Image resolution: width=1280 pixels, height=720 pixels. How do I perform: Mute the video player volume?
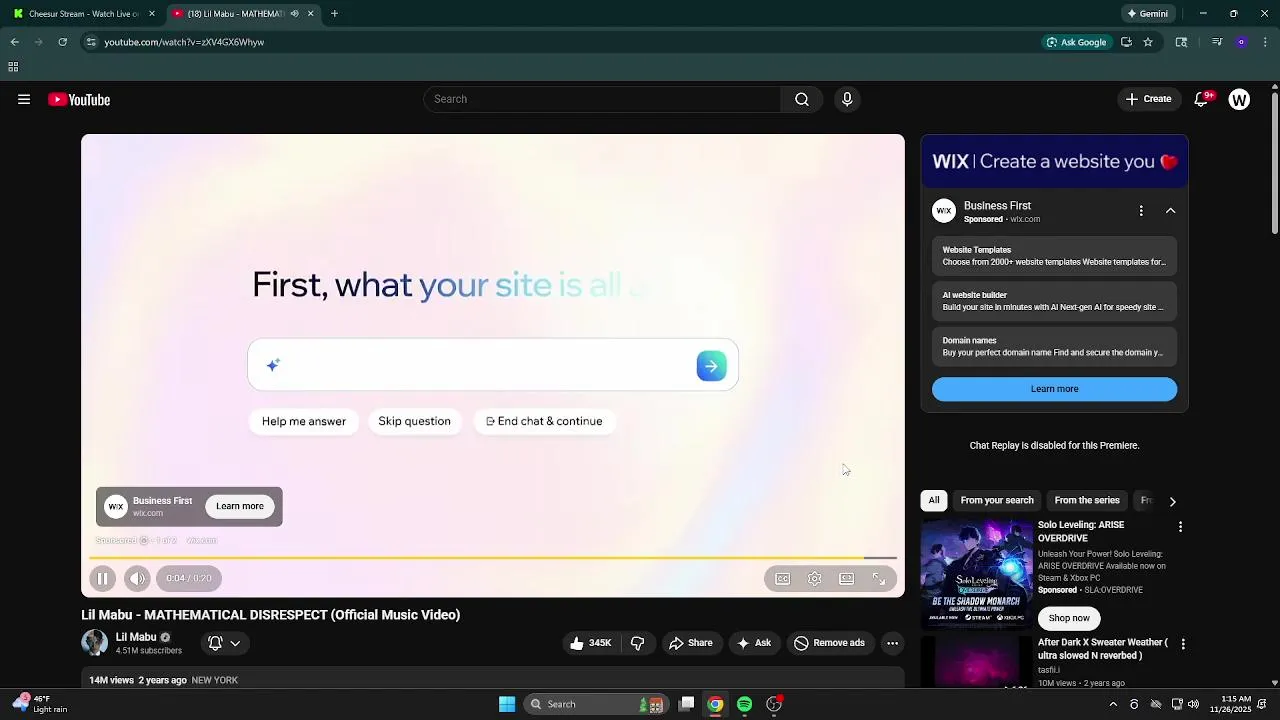[137, 578]
